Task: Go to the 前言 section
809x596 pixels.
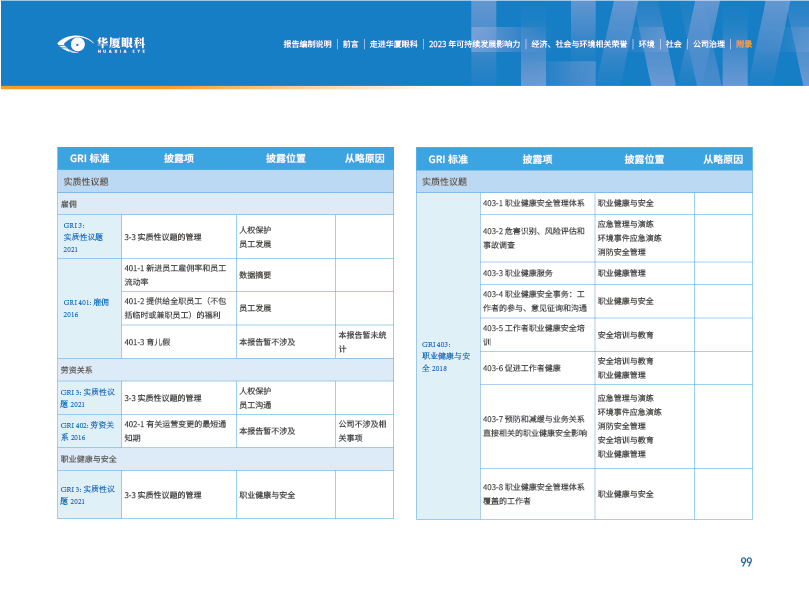Action: coord(350,44)
